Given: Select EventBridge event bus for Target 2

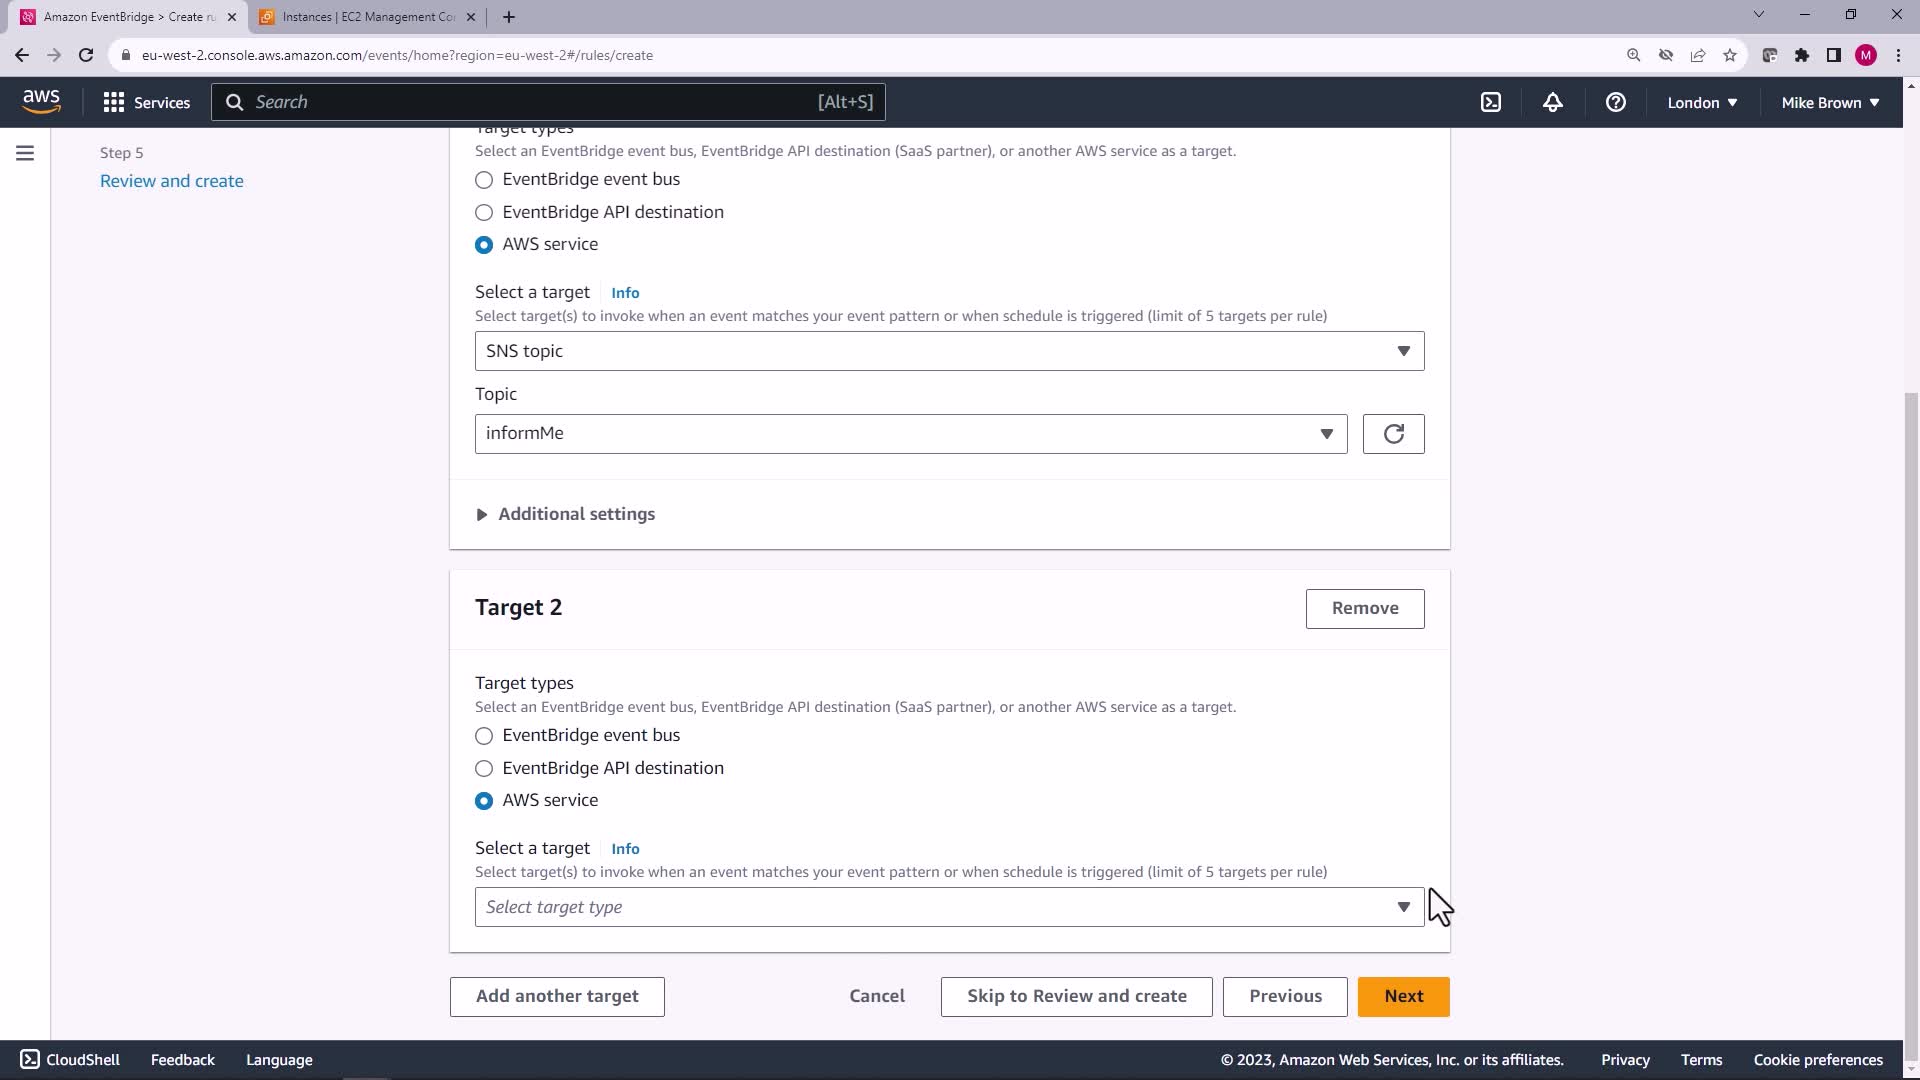Looking at the screenshot, I should pyautogui.click(x=484, y=736).
